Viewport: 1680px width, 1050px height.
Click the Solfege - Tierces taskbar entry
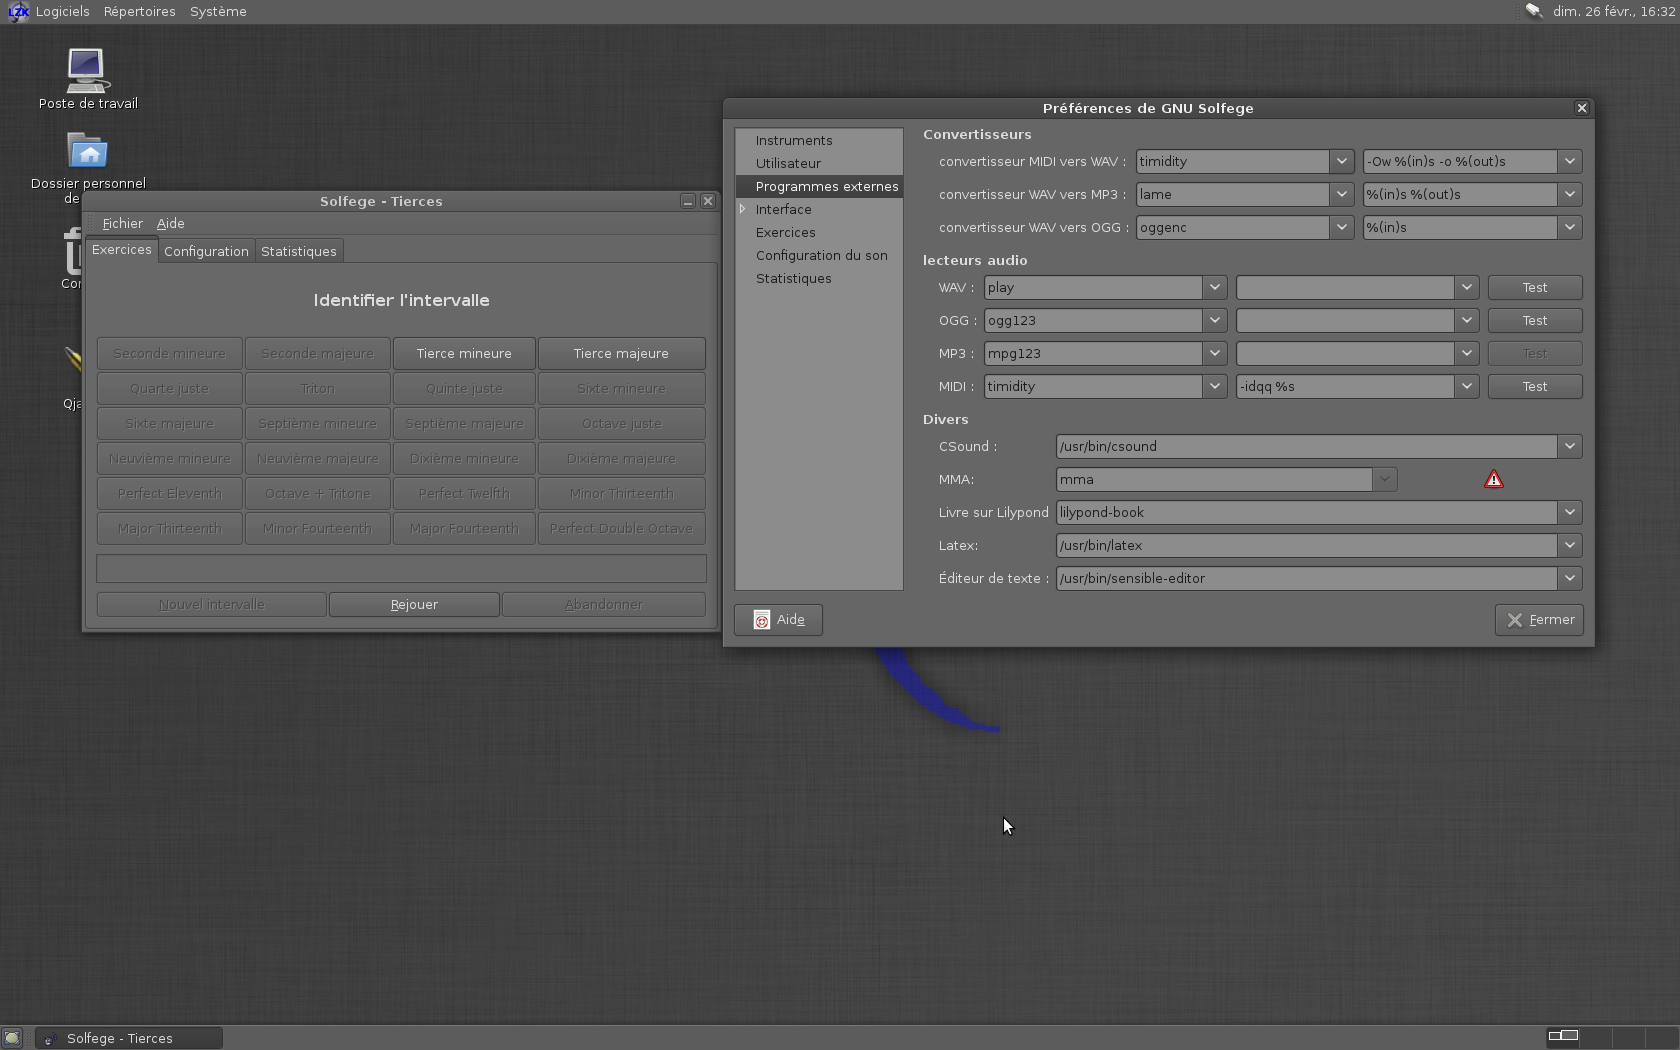(129, 1038)
